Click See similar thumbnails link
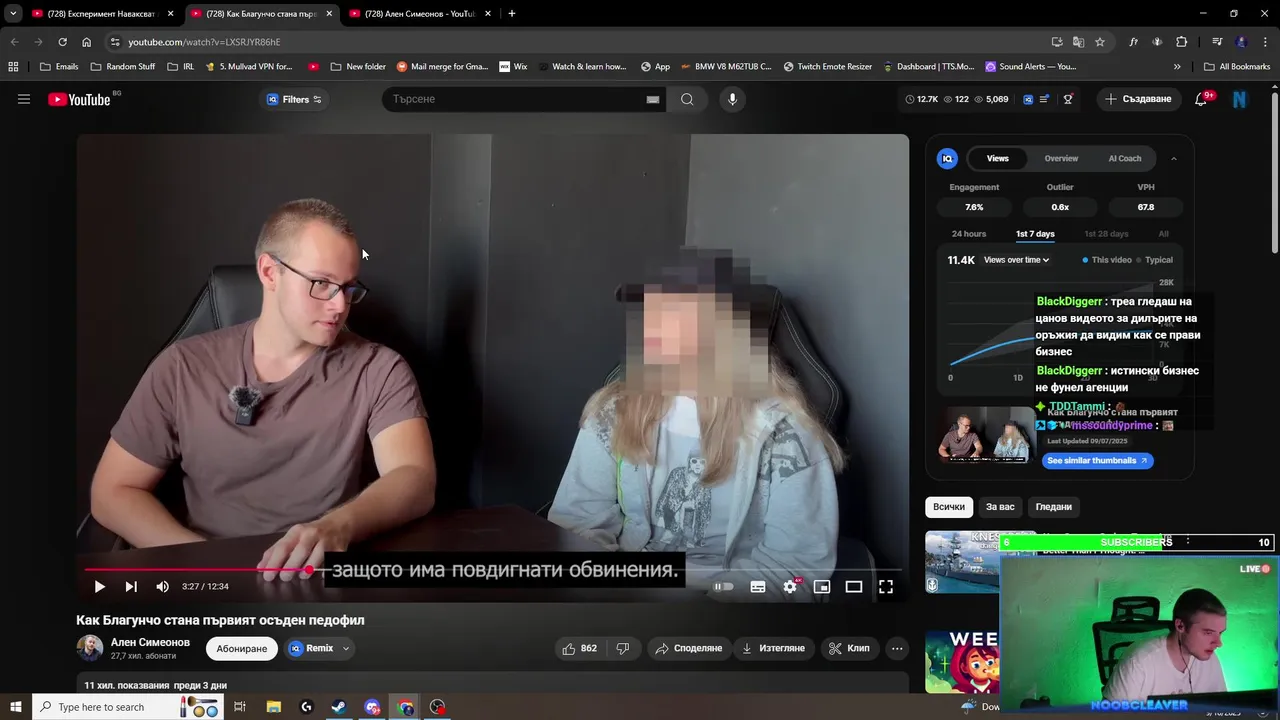 pos(1097,461)
